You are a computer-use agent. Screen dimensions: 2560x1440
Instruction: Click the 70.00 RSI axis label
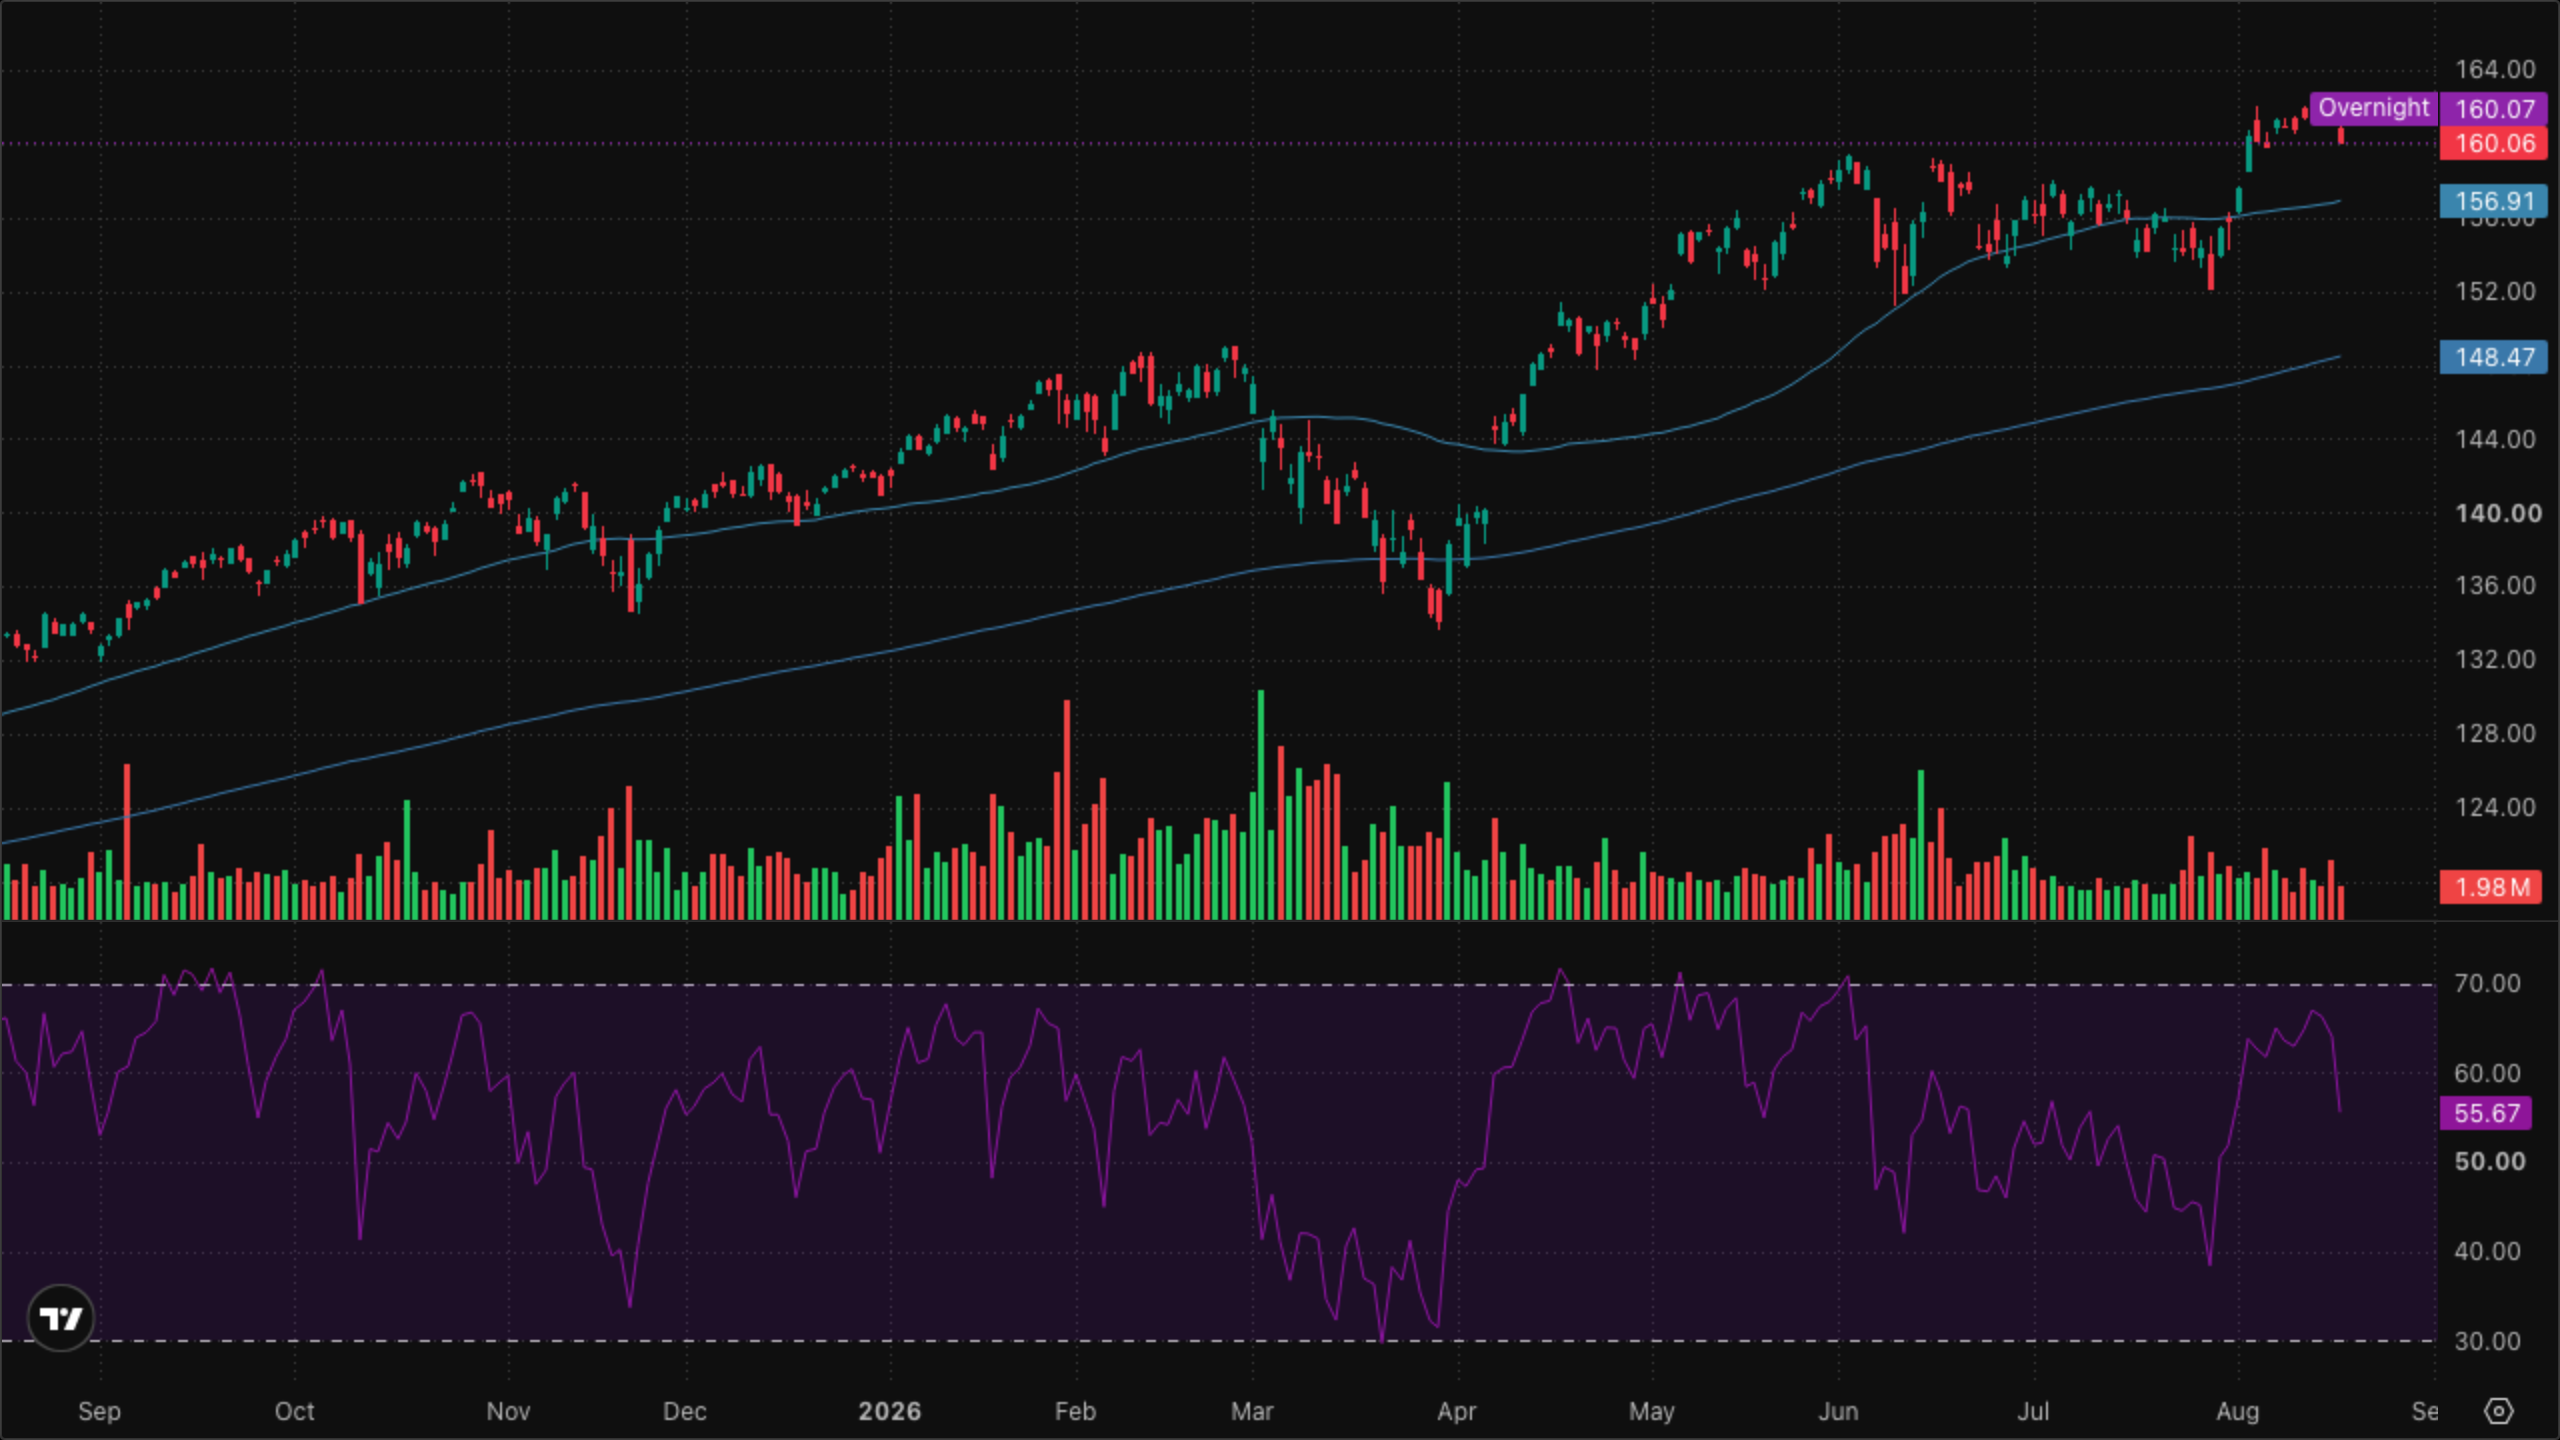click(x=2487, y=983)
